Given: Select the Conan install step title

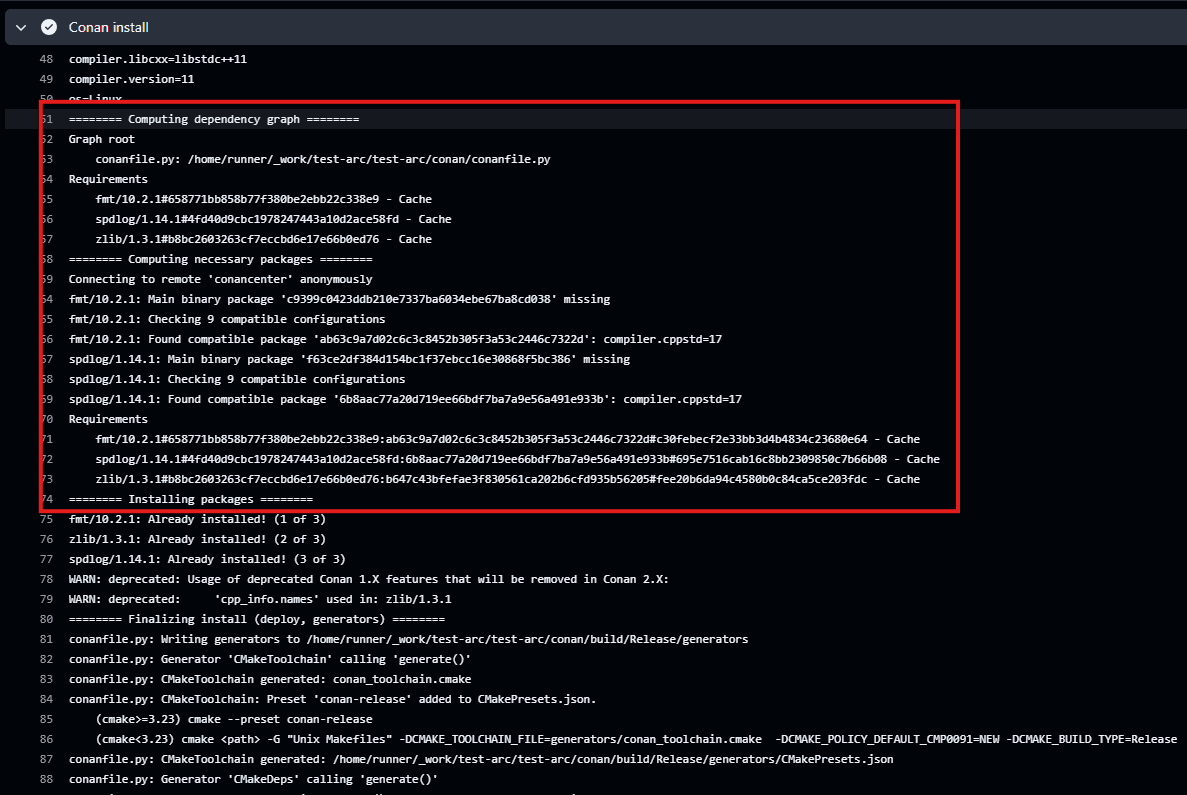Looking at the screenshot, I should pyautogui.click(x=108, y=27).
